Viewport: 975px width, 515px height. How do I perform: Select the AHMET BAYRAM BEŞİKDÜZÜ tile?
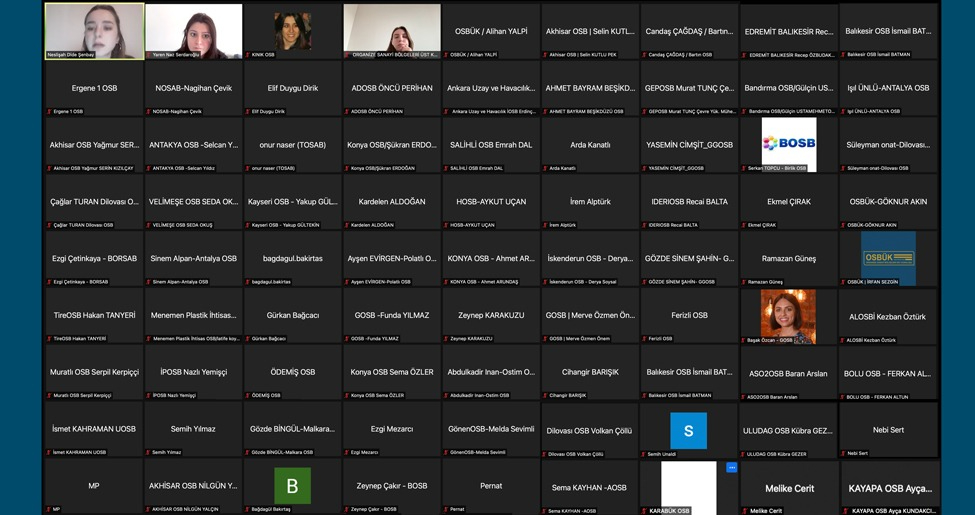590,88
